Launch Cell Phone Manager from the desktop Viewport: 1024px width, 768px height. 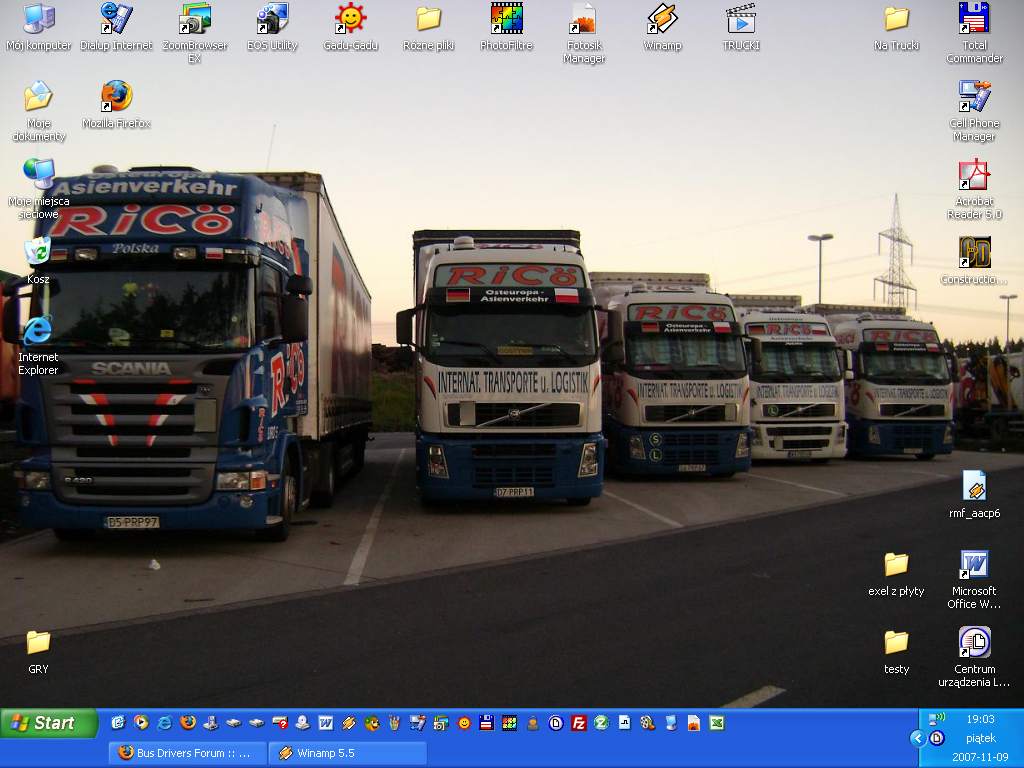pos(974,111)
